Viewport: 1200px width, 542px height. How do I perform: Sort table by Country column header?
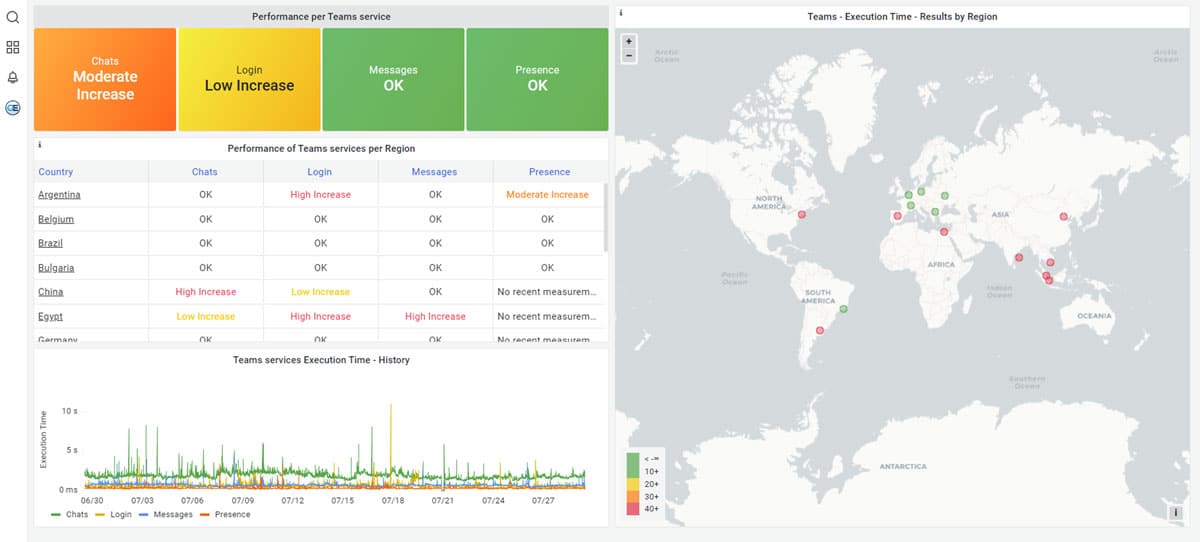(56, 172)
